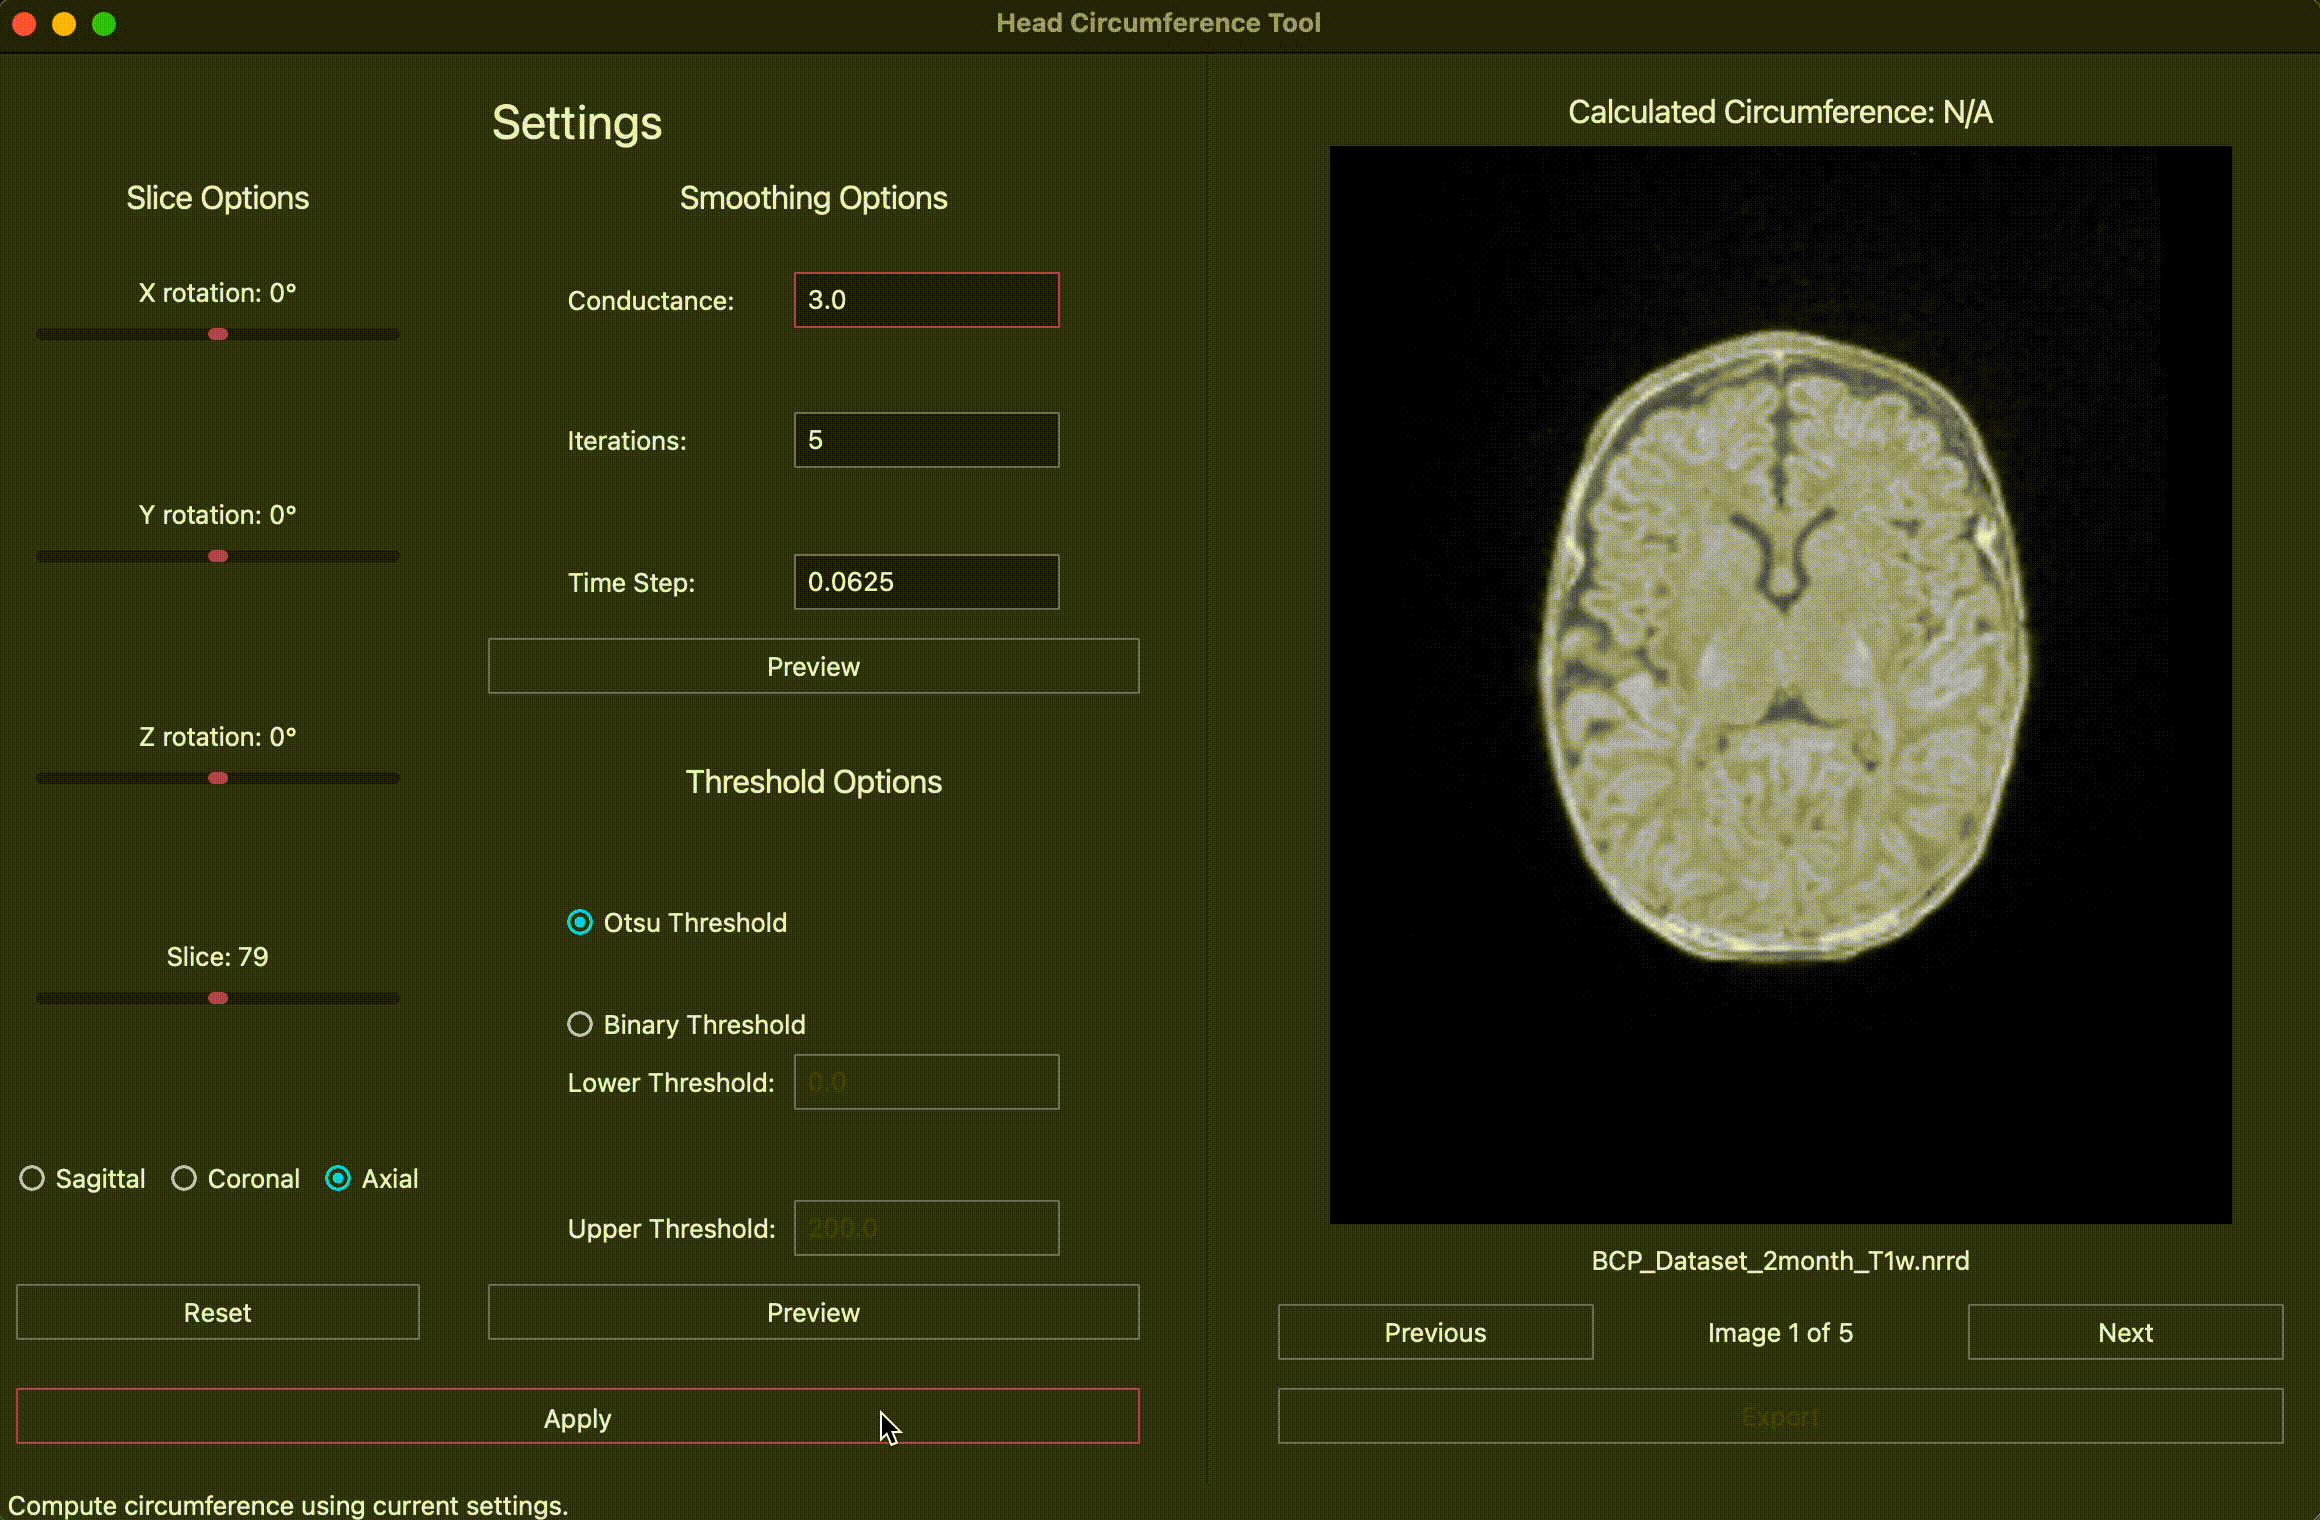The height and width of the screenshot is (1520, 2320).
Task: Click the Preview button under Smoothing Options
Action: (812, 665)
